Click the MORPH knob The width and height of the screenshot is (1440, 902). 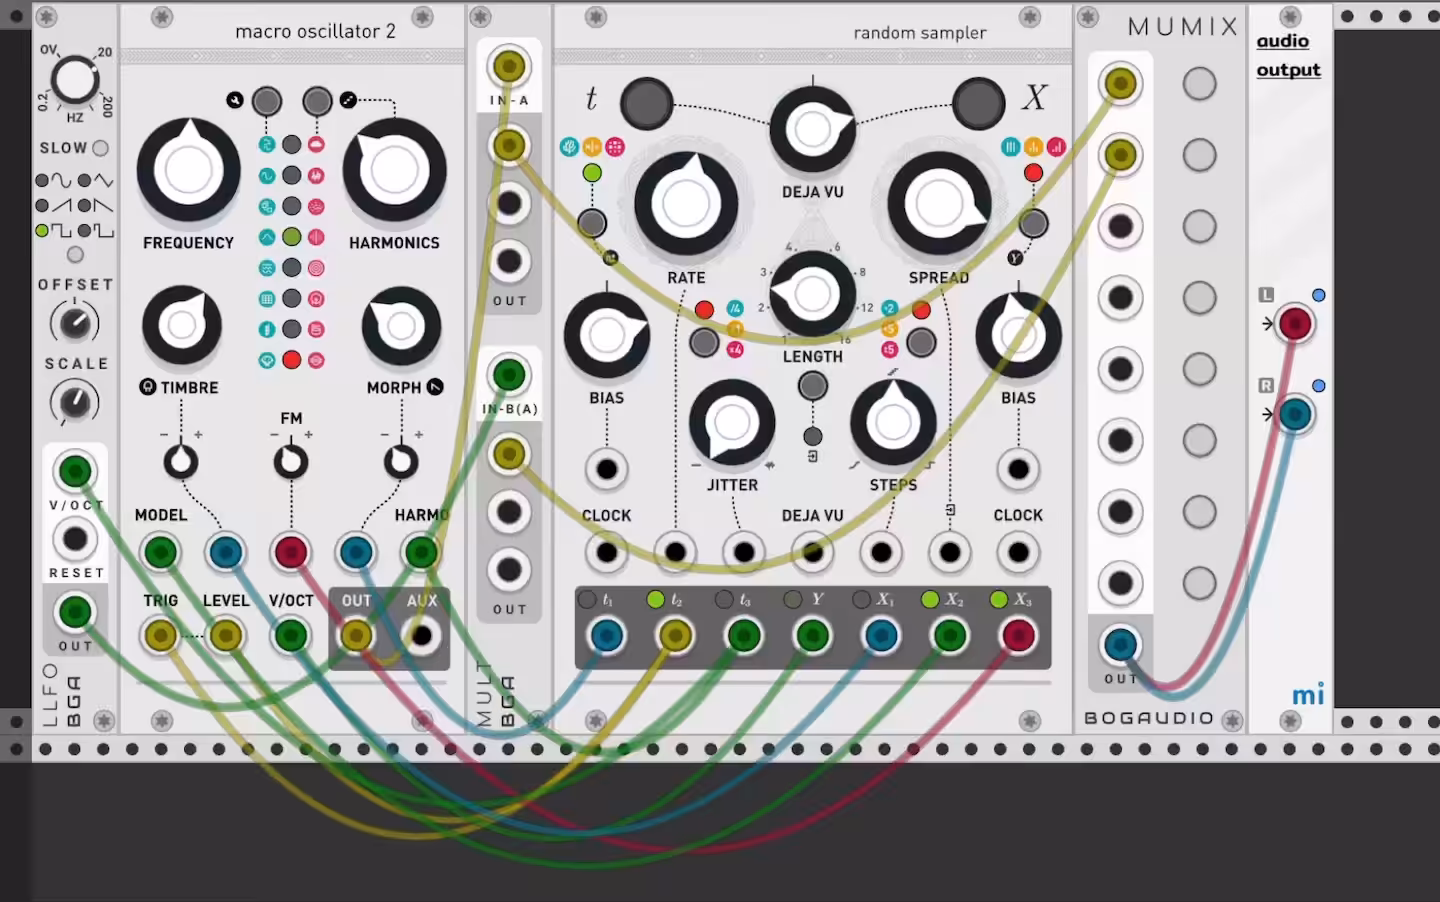pyautogui.click(x=401, y=326)
